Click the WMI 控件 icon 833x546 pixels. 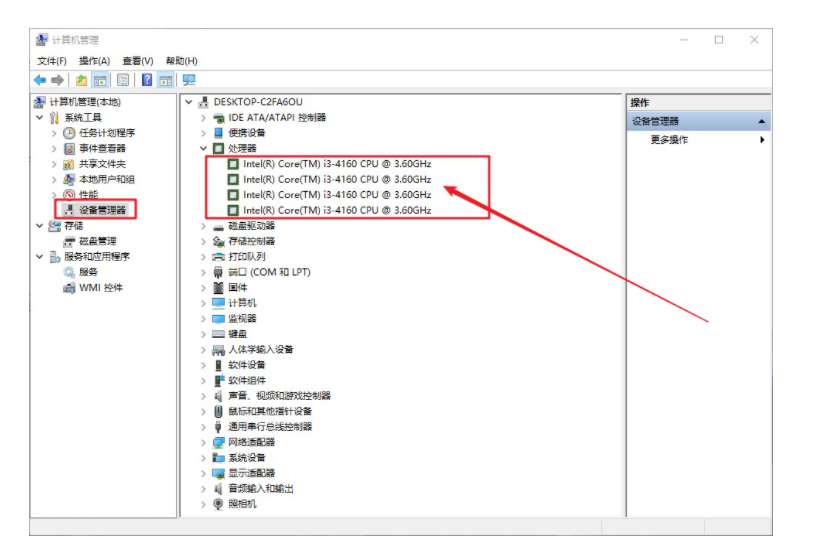pos(69,288)
